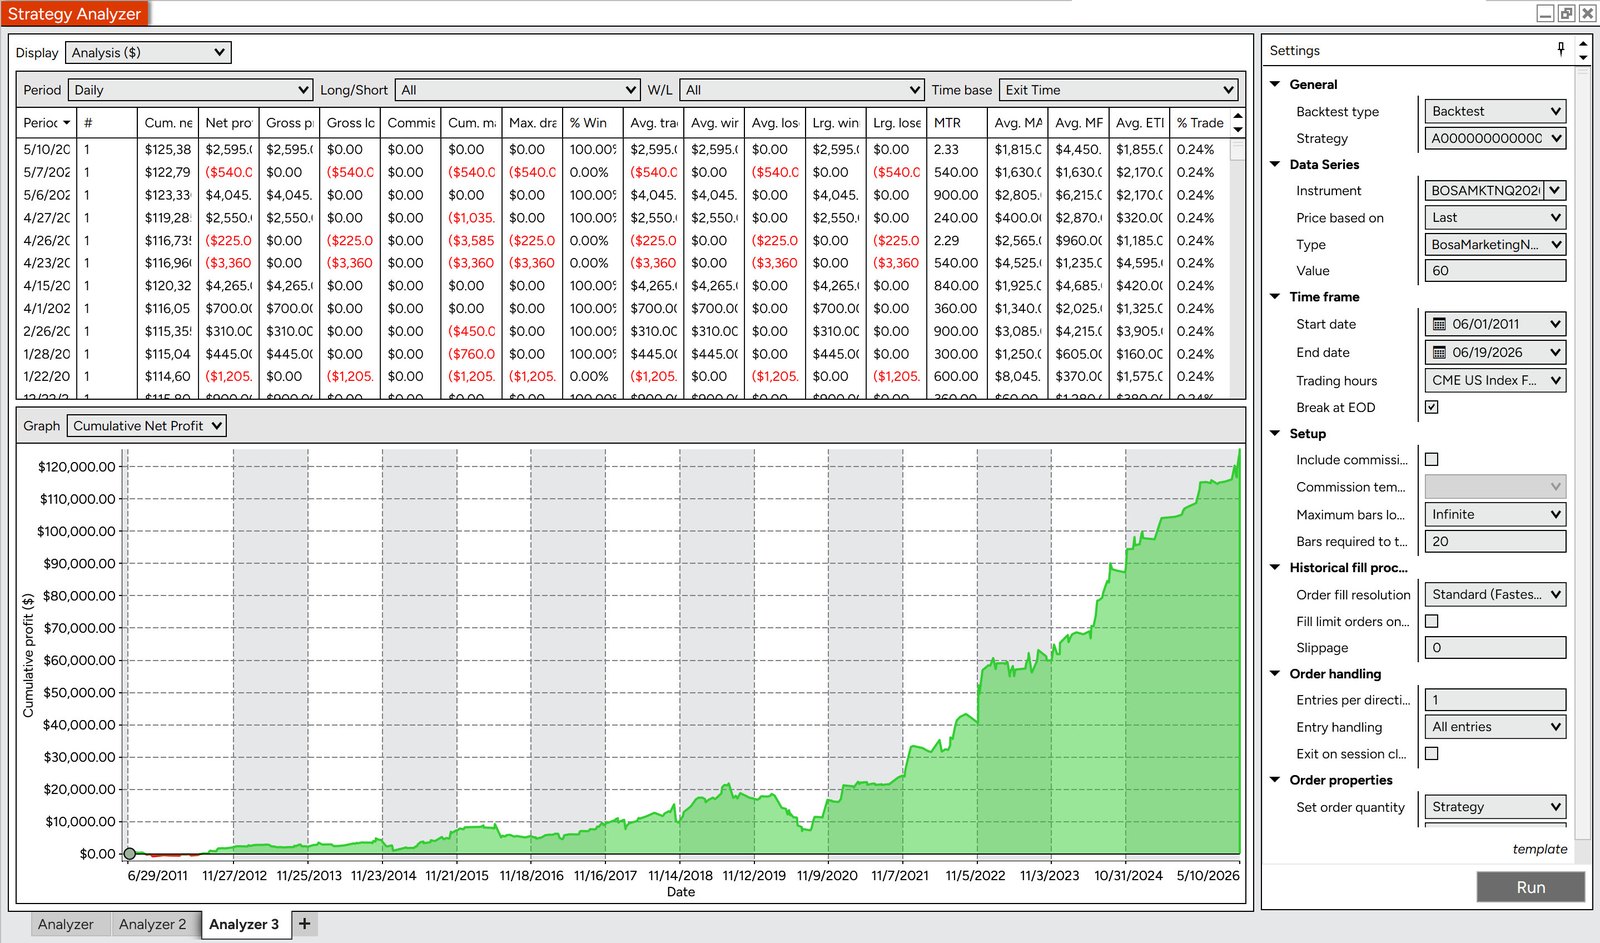Open the Long/Short filter dropdown
This screenshot has width=1600, height=943.
[x=518, y=90]
